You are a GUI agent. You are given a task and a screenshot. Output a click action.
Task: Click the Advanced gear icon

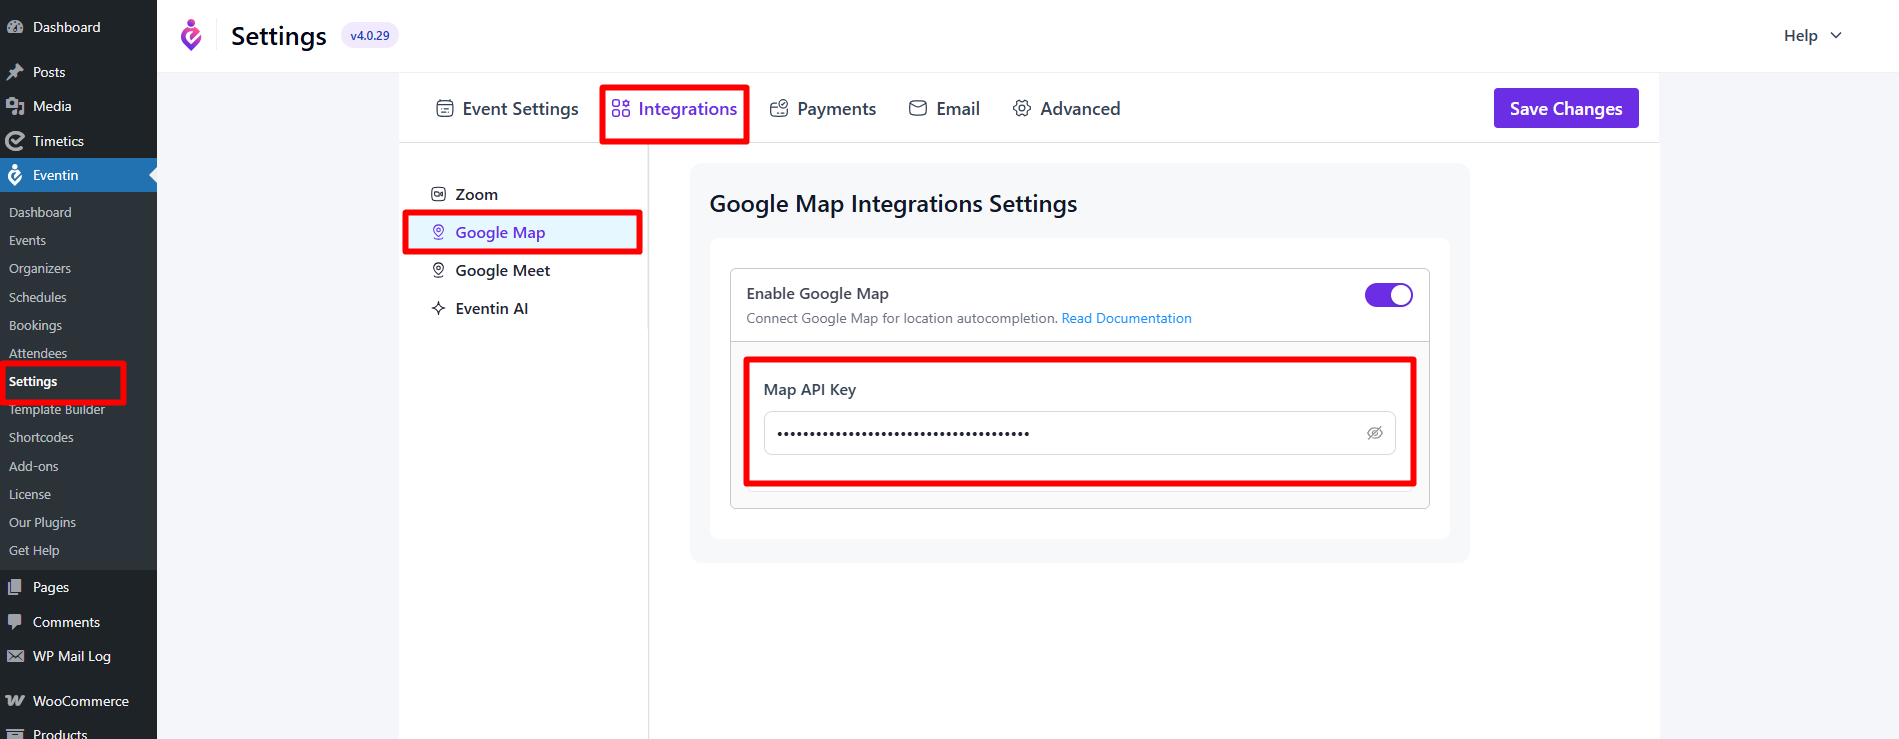click(1022, 108)
